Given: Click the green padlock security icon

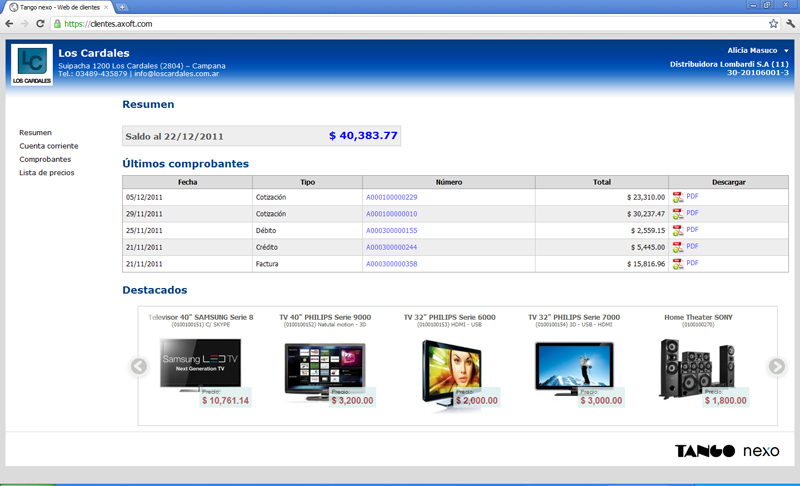Looking at the screenshot, I should click(x=57, y=23).
